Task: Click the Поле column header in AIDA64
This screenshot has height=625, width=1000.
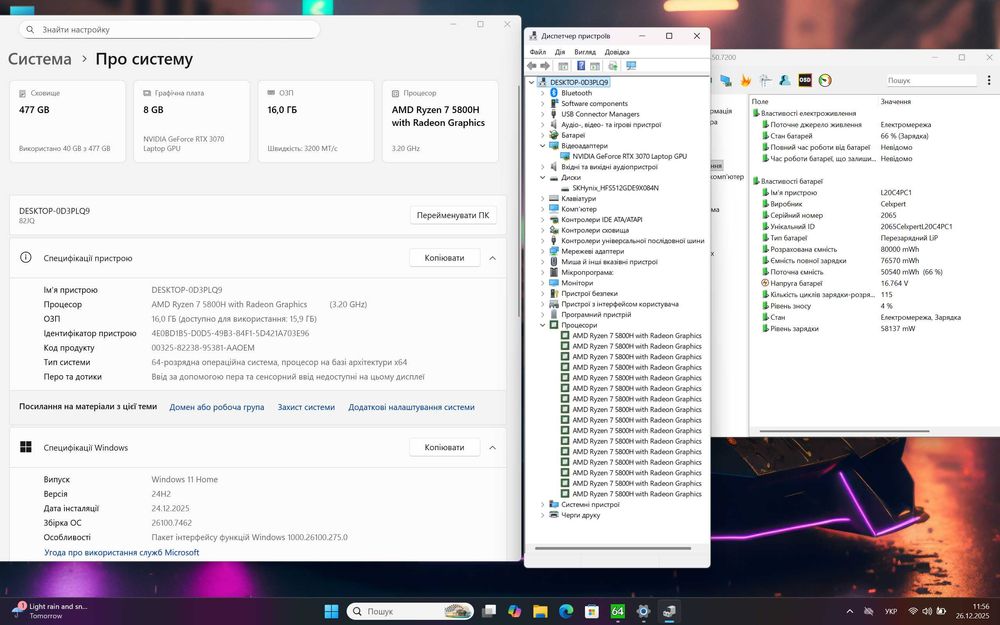Action: 760,101
